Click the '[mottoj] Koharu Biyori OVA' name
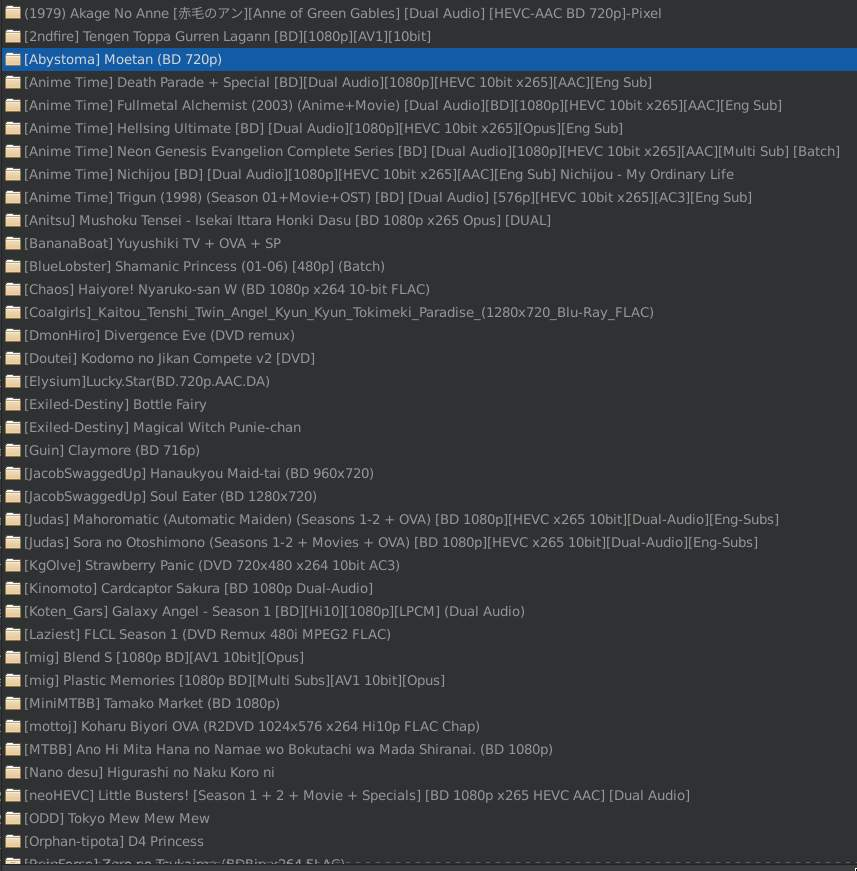 [252, 726]
